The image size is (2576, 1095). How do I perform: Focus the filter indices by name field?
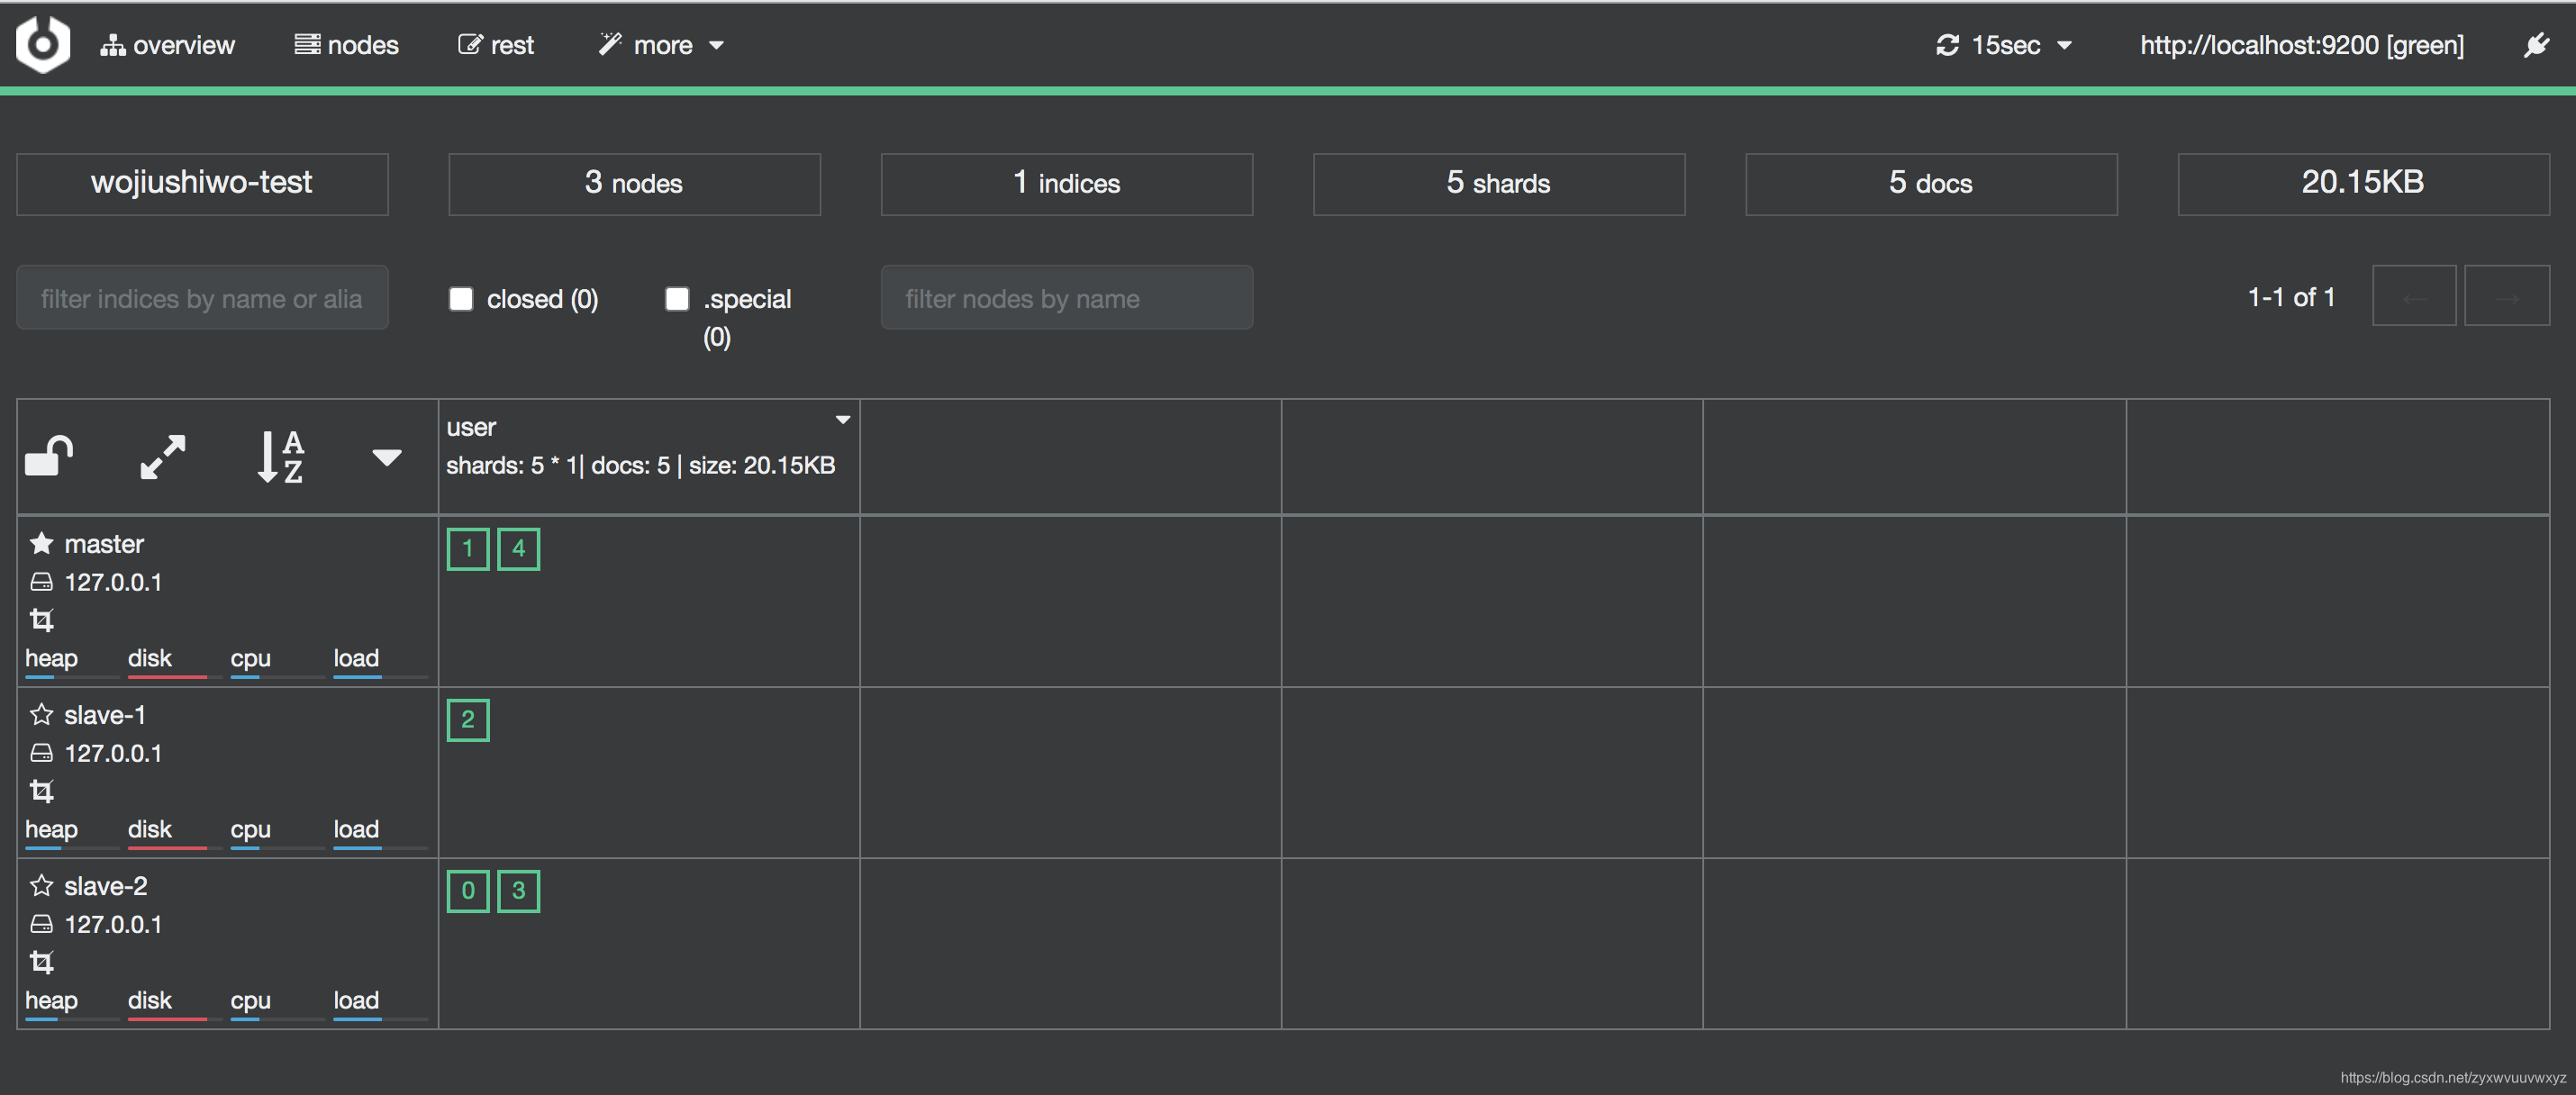coord(202,297)
